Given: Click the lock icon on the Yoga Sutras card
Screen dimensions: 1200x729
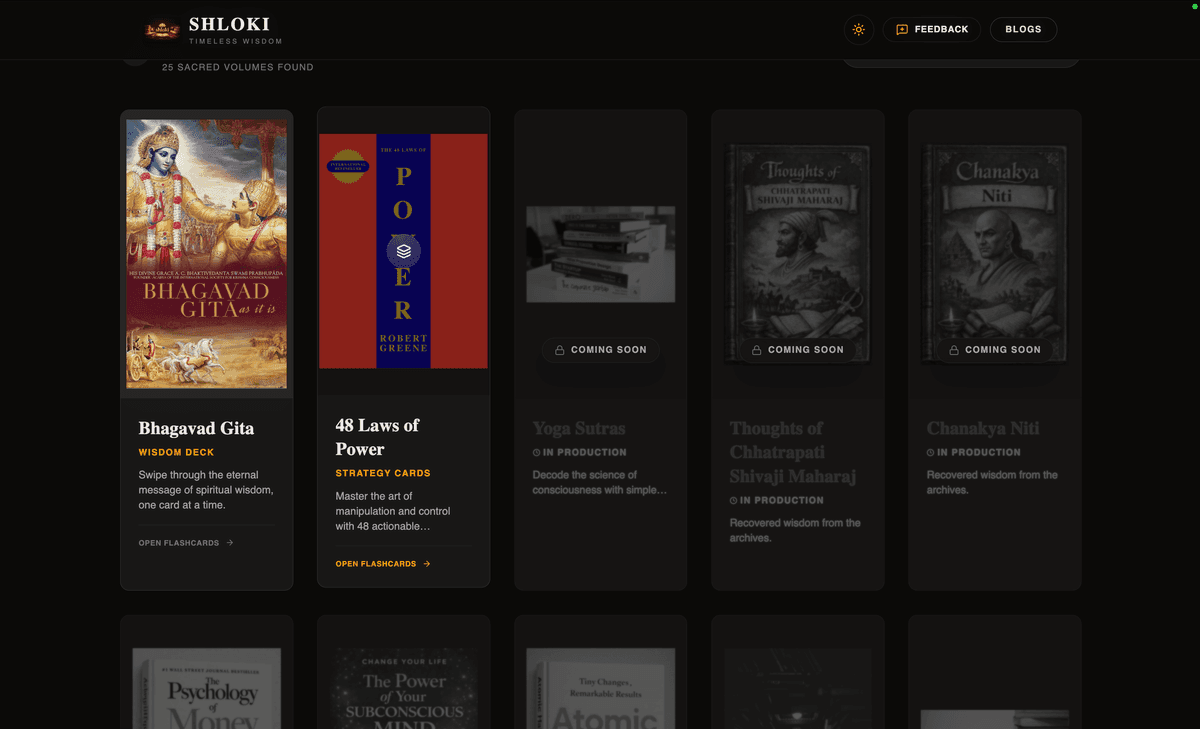Looking at the screenshot, I should [x=560, y=350].
